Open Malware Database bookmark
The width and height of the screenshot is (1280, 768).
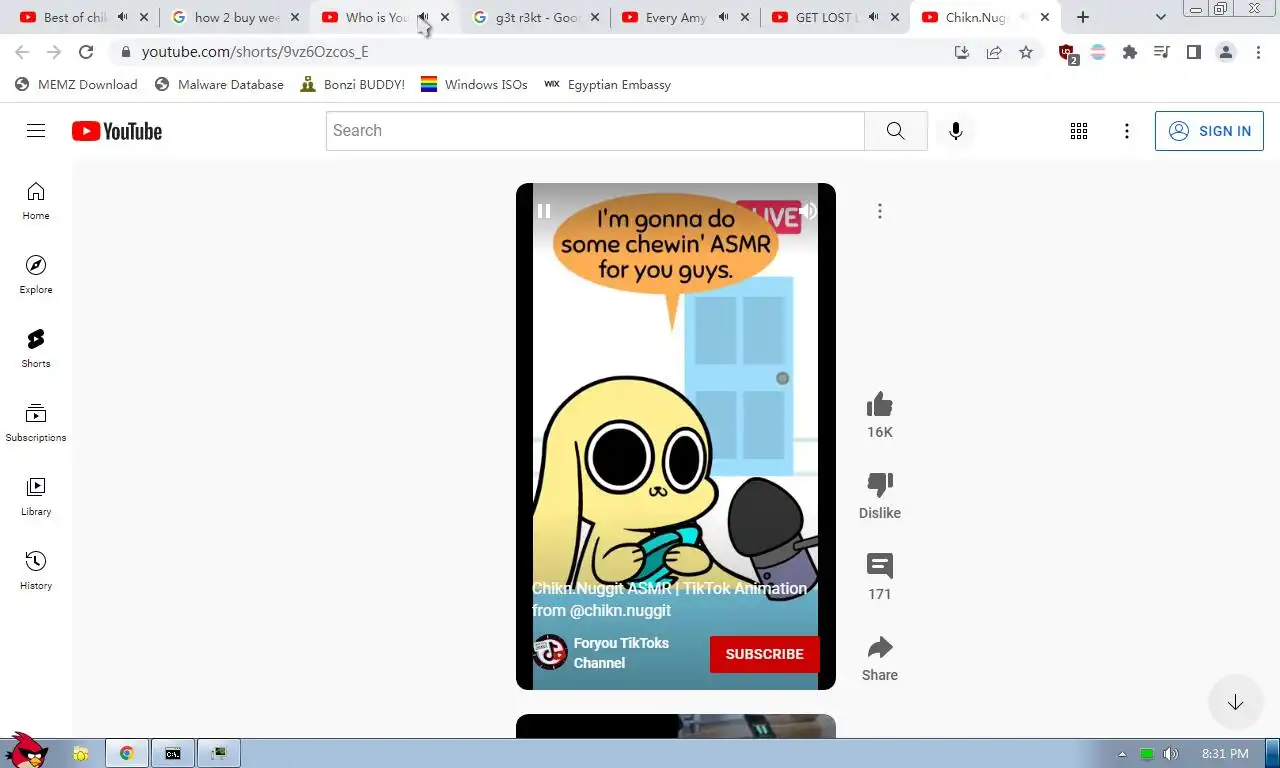coord(220,85)
